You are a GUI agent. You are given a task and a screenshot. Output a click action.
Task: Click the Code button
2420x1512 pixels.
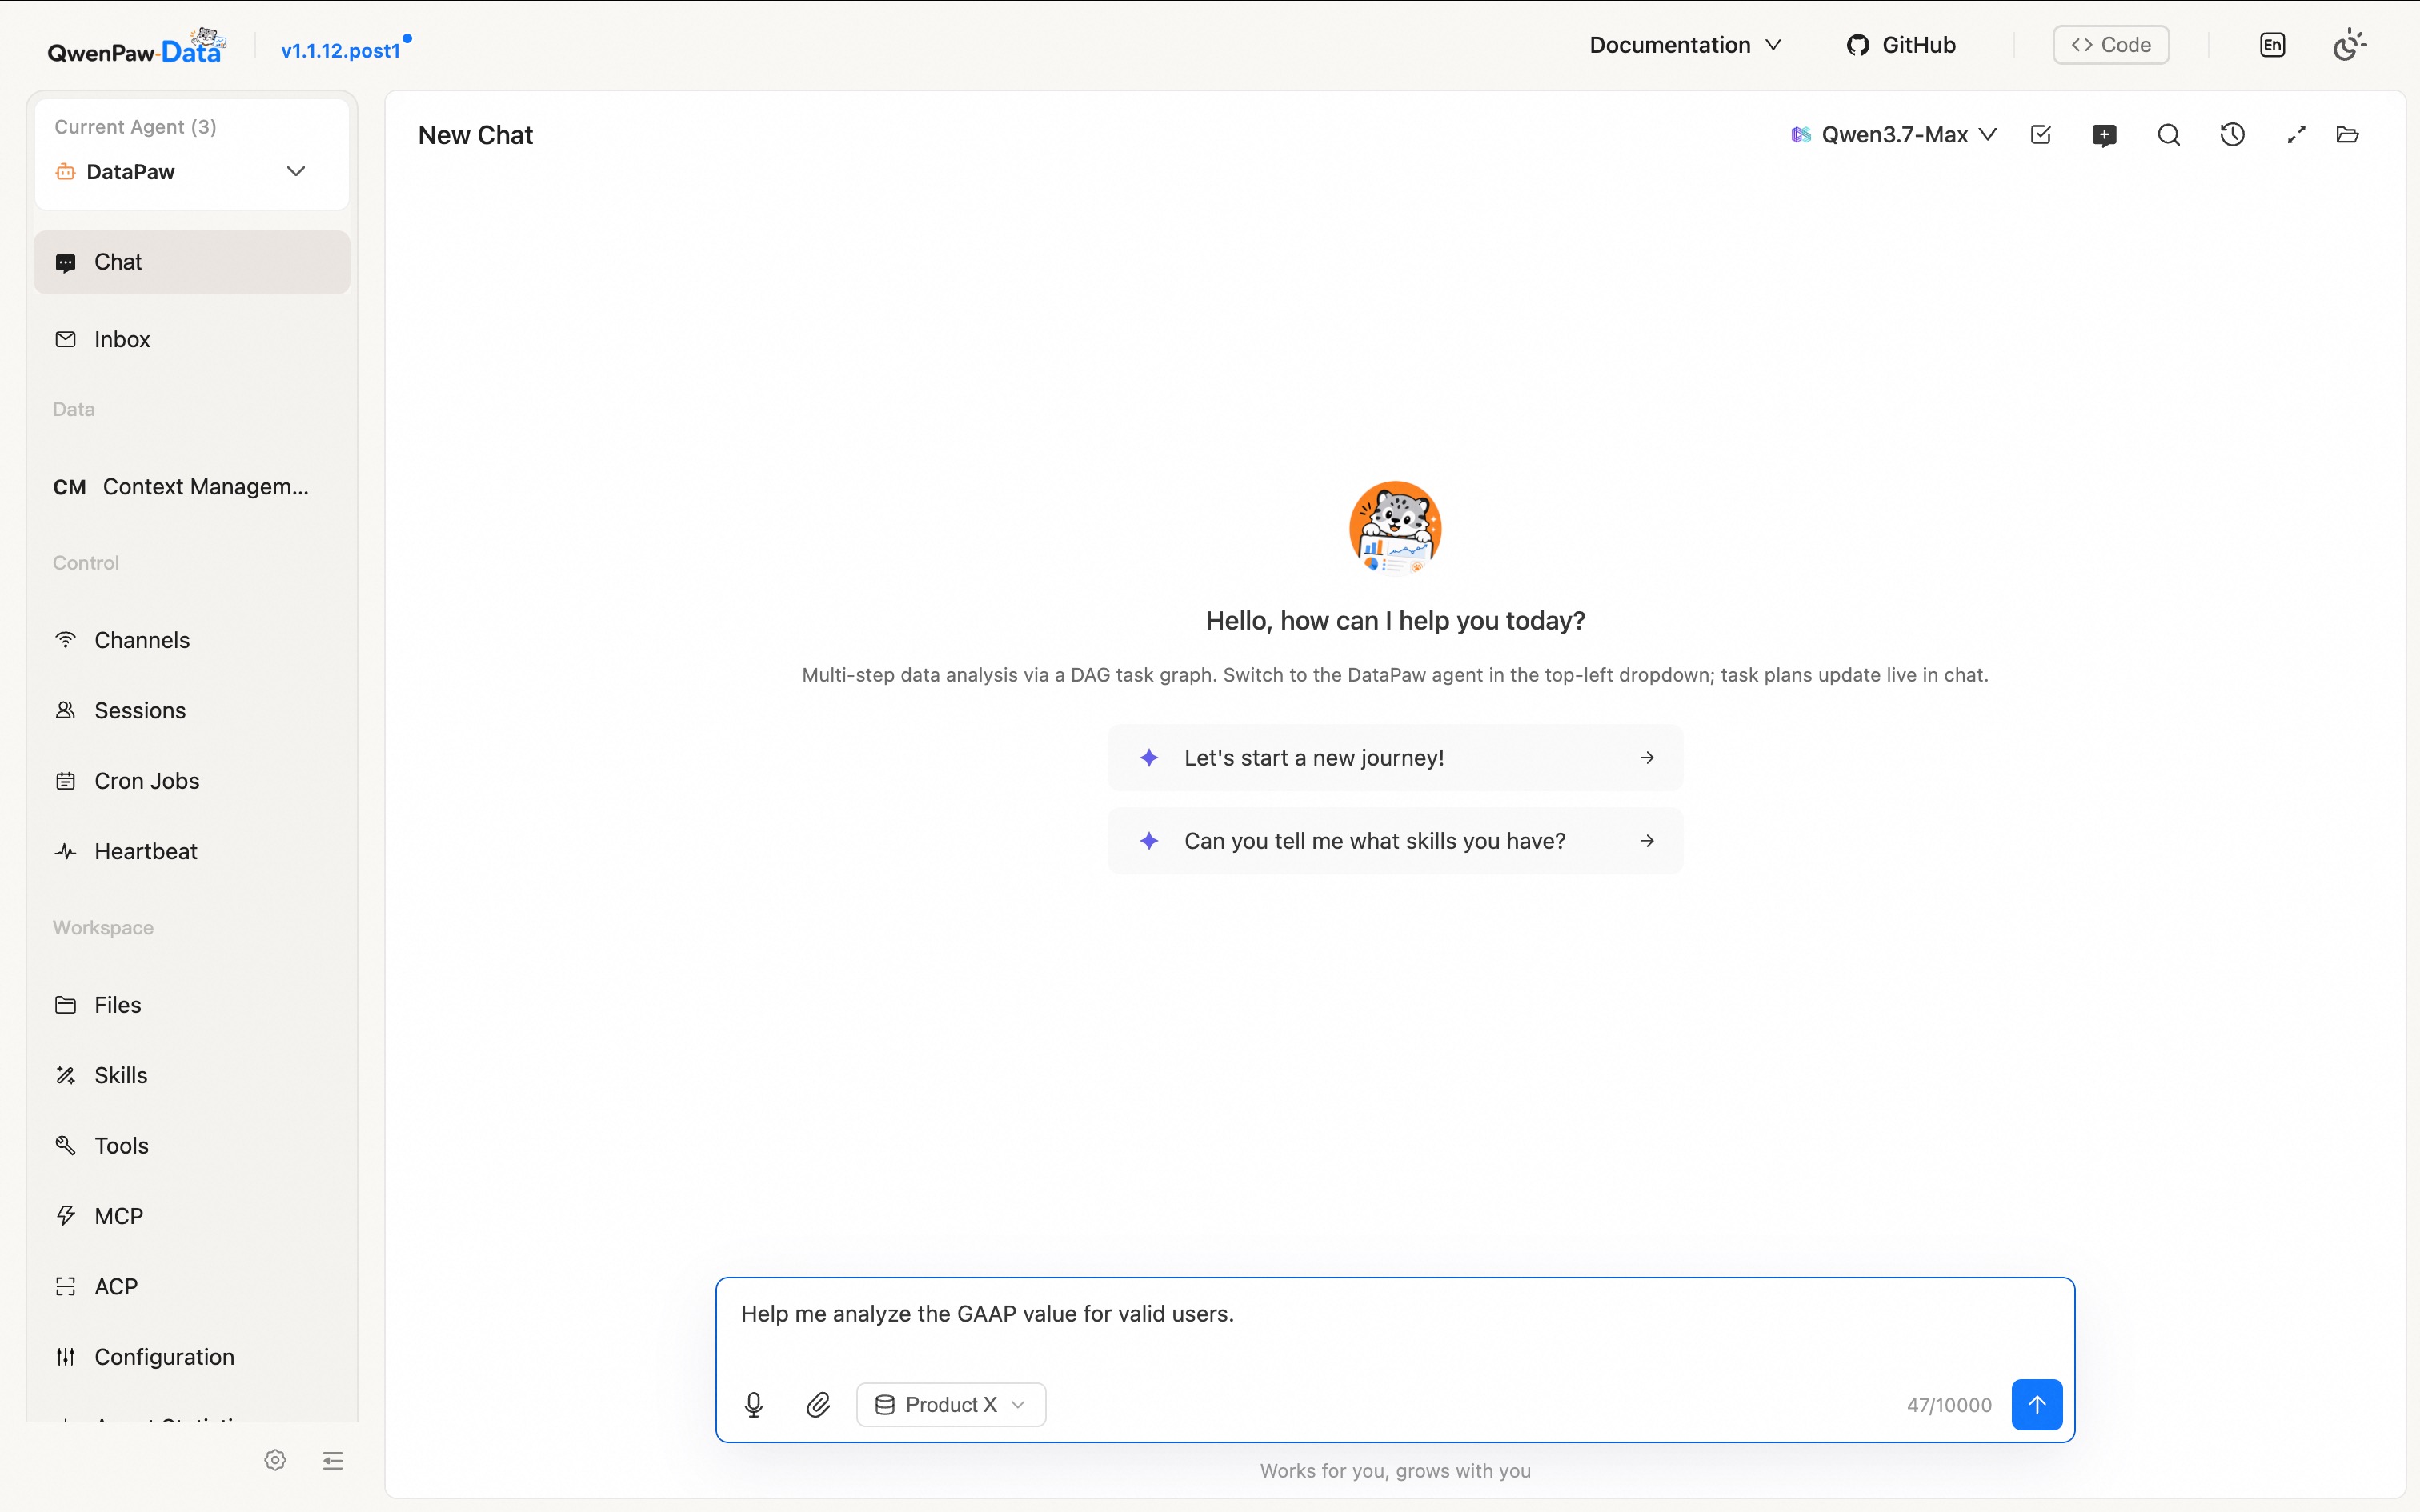pyautogui.click(x=2110, y=45)
